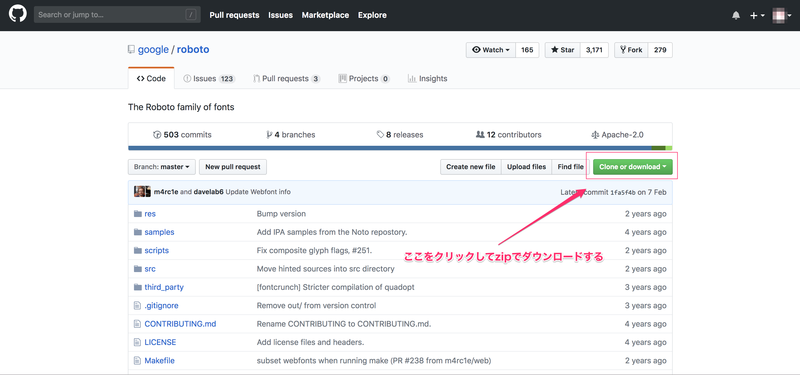The width and height of the screenshot is (800, 375).
Task: Click the file icon beside .gitignore
Action: coord(137,306)
